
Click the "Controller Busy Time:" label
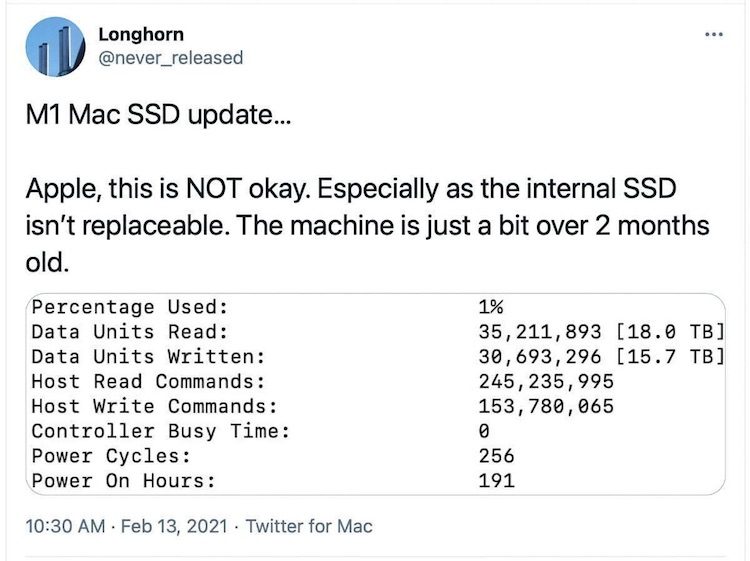click(x=160, y=431)
